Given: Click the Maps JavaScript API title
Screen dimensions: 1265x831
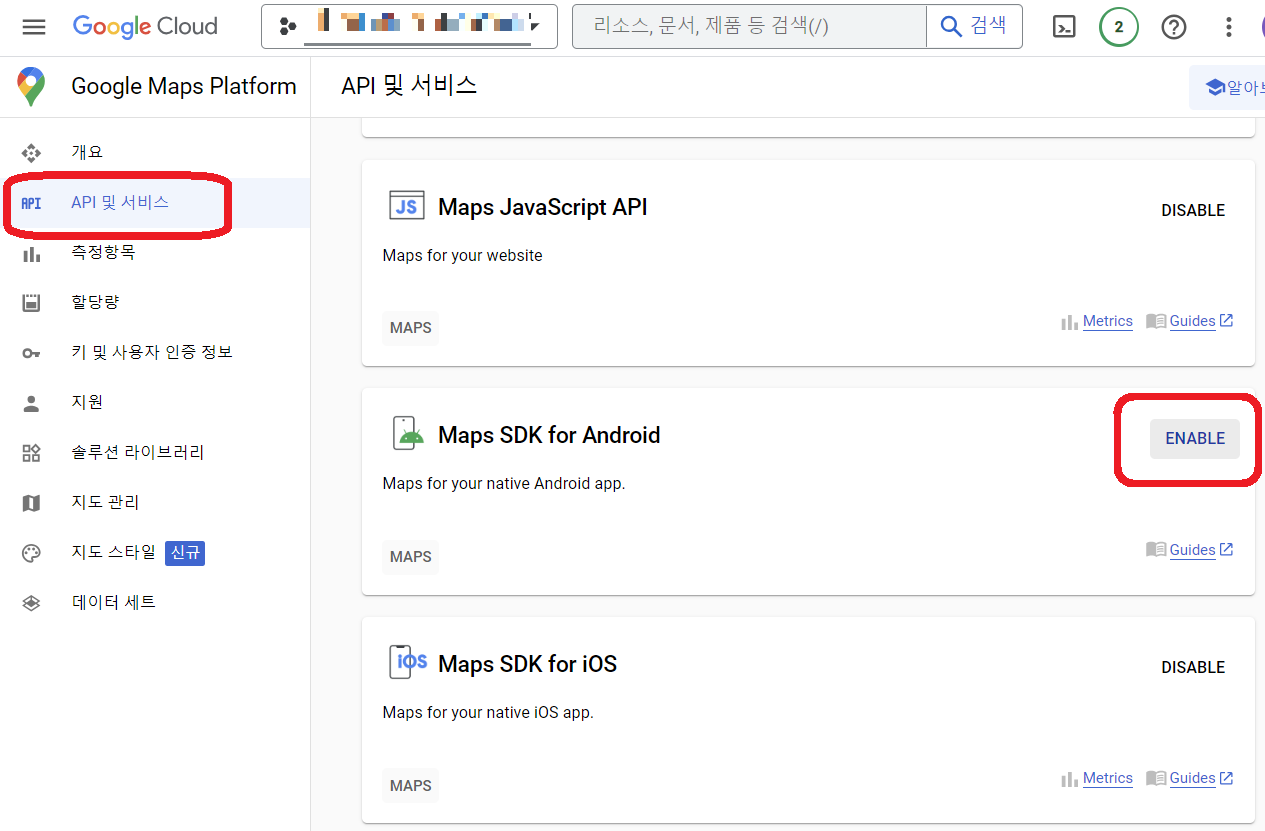Looking at the screenshot, I should click(543, 207).
